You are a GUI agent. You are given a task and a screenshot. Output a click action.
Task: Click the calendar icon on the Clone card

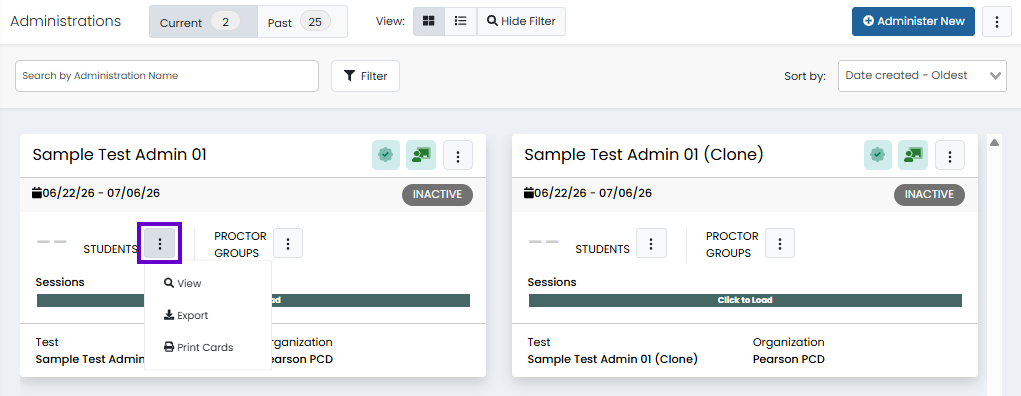529,193
